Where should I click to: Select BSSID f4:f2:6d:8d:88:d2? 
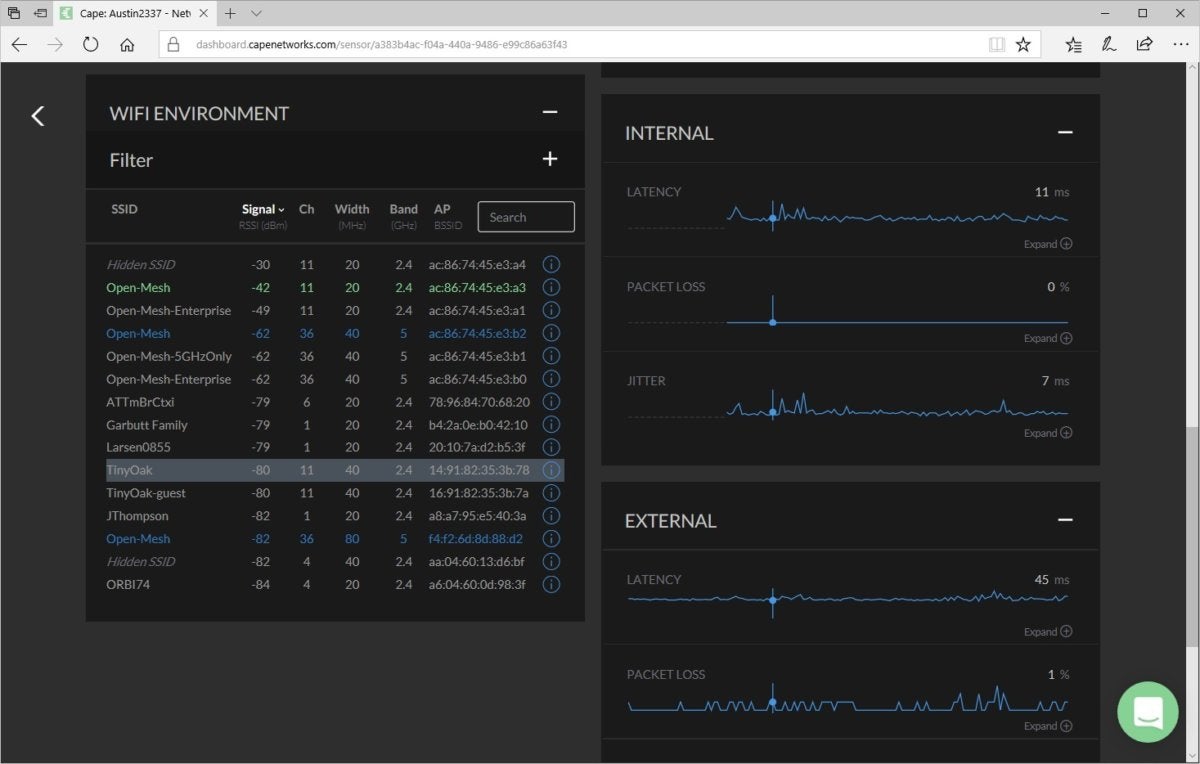[476, 539]
